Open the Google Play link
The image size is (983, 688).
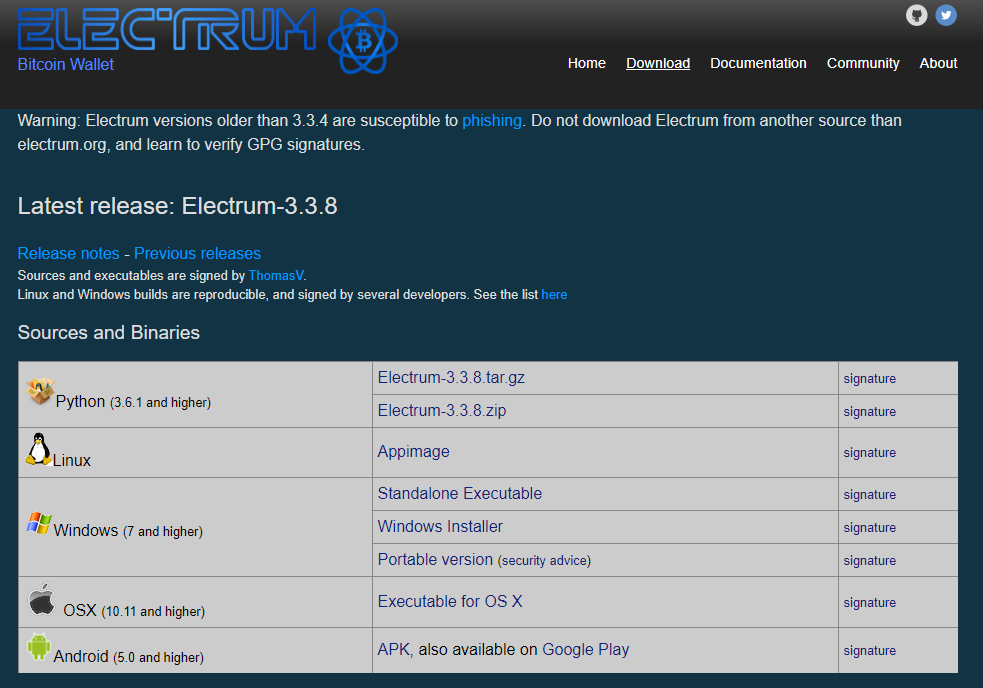pos(586,650)
